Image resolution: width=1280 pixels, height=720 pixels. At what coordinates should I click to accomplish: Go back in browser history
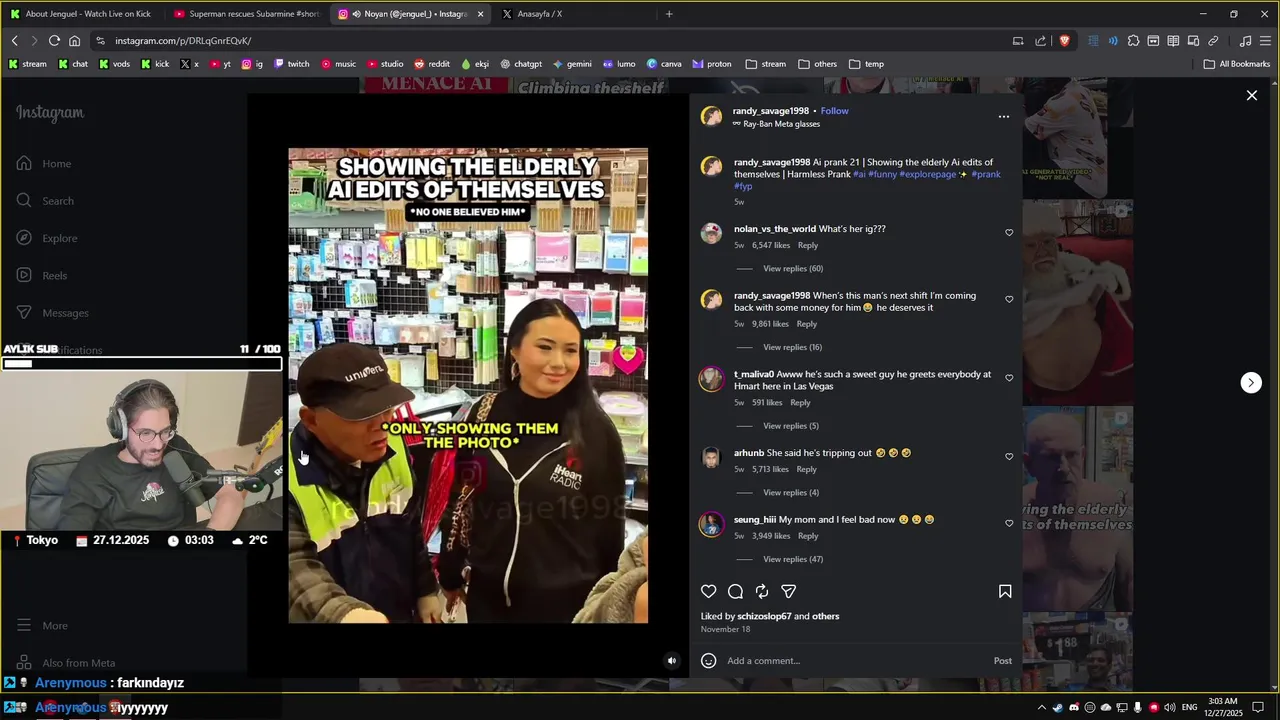pos(14,41)
